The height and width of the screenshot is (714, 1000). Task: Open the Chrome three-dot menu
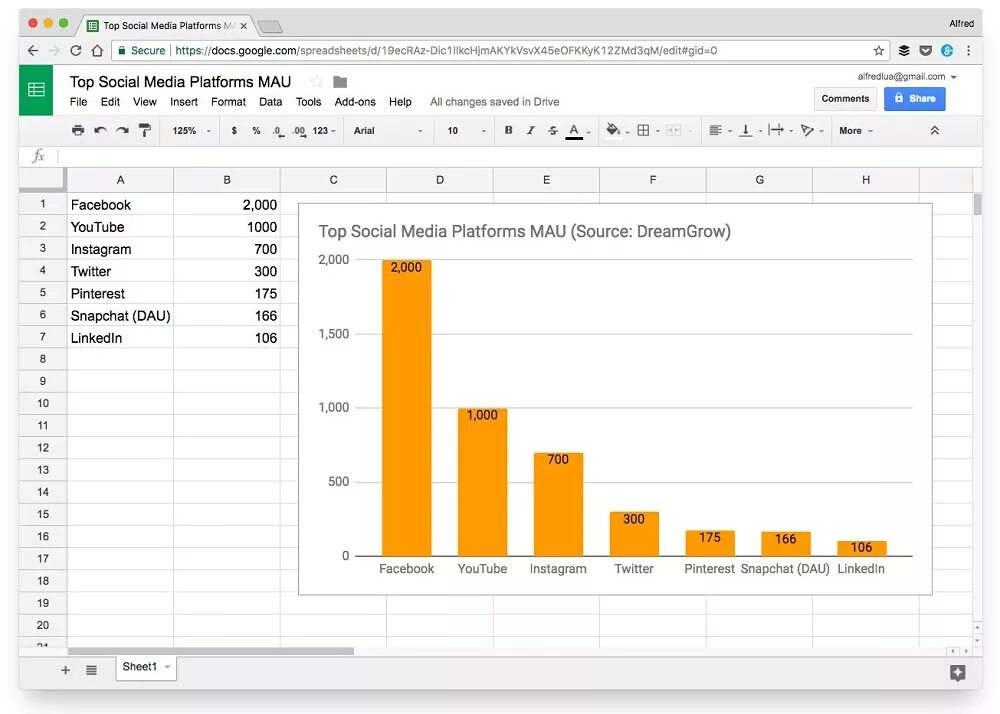968,50
